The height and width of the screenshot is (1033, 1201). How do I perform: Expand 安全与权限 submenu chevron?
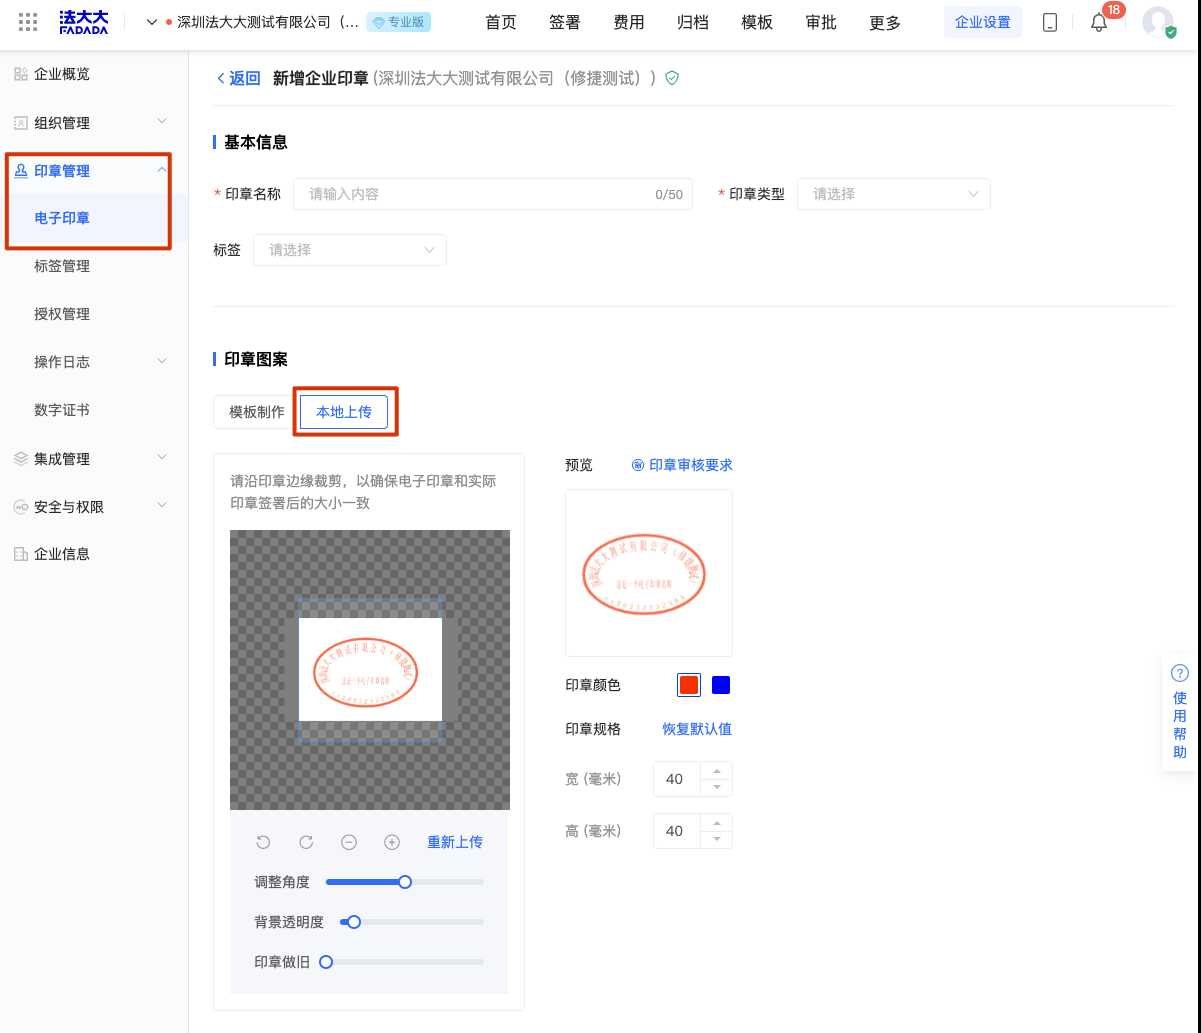coord(162,506)
